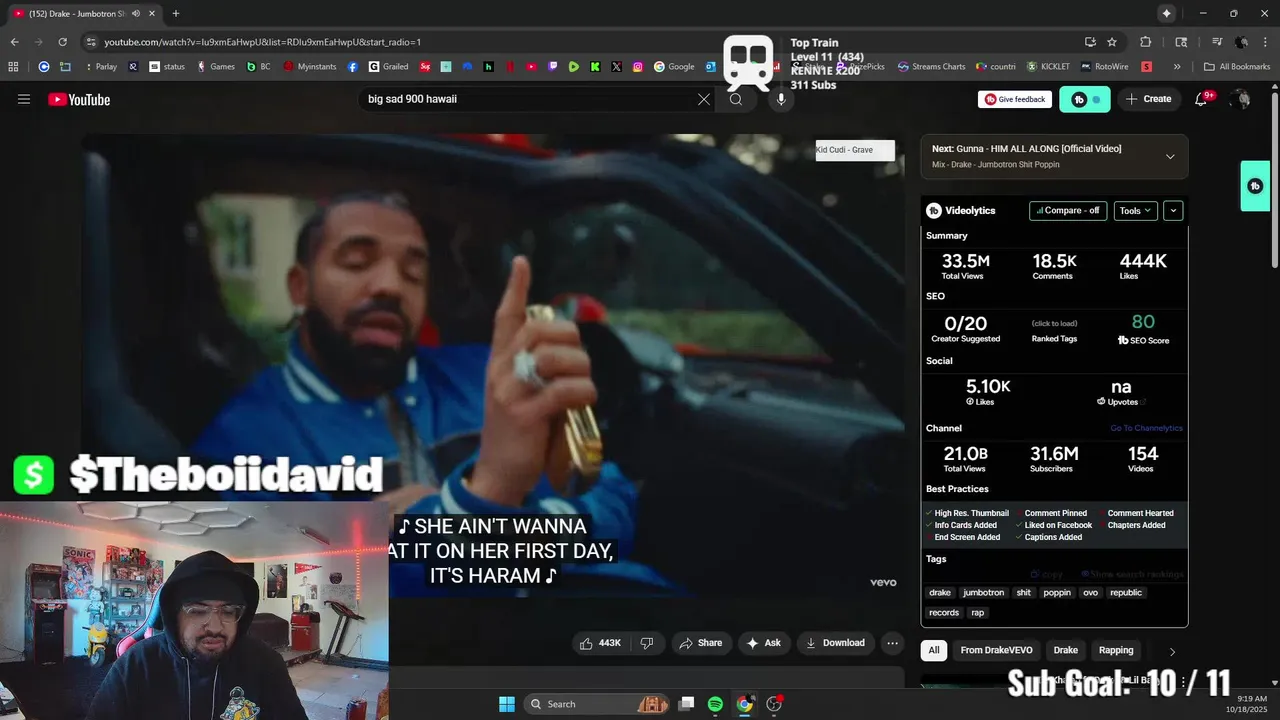Like the video with the 443K thumbs-up
Viewport: 1280px width, 720px height.
click(x=600, y=643)
